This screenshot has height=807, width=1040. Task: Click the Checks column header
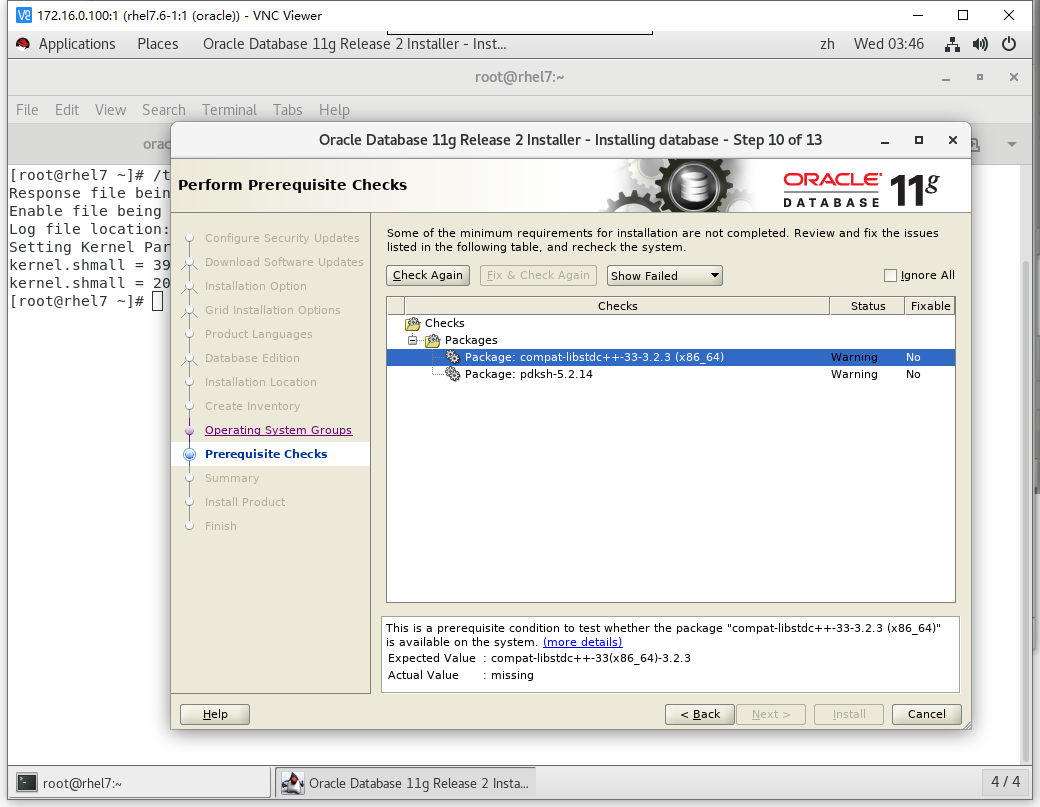coord(617,306)
